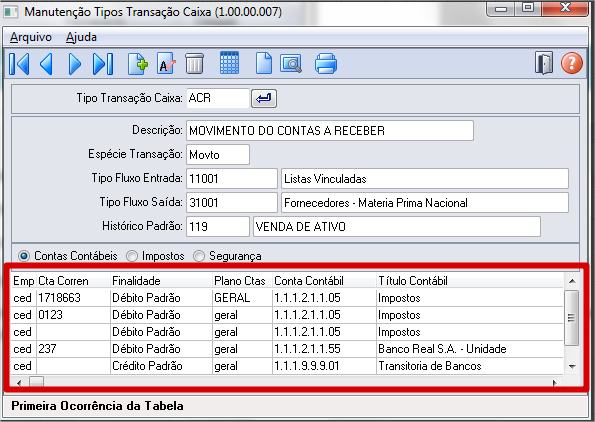Image resolution: width=595 pixels, height=422 pixels.
Task: Click grid scroll down arrow
Action: (572, 367)
